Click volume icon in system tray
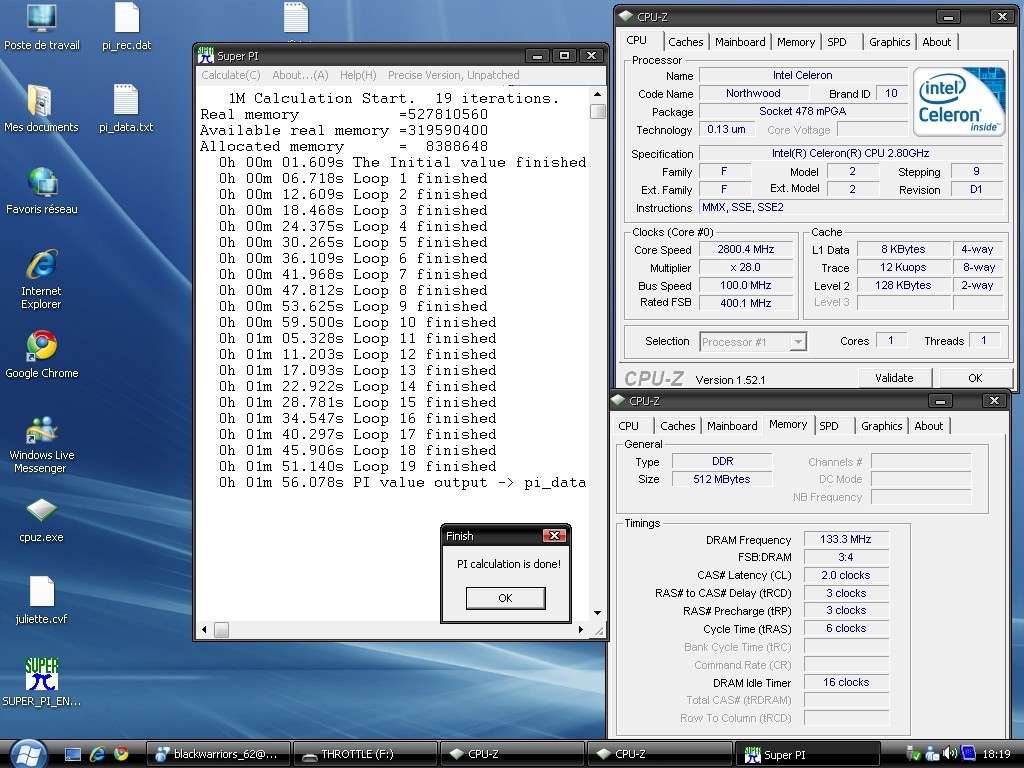This screenshot has width=1024, height=768. click(950, 754)
